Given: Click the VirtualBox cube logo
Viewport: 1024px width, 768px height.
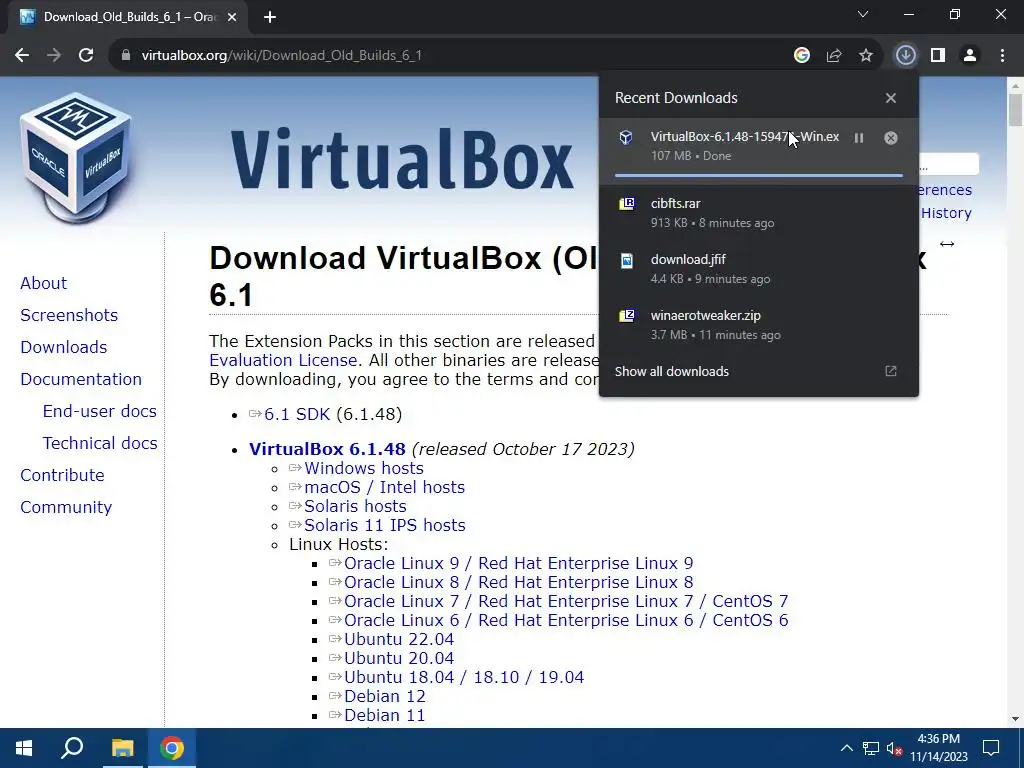Looking at the screenshot, I should coord(76,158).
